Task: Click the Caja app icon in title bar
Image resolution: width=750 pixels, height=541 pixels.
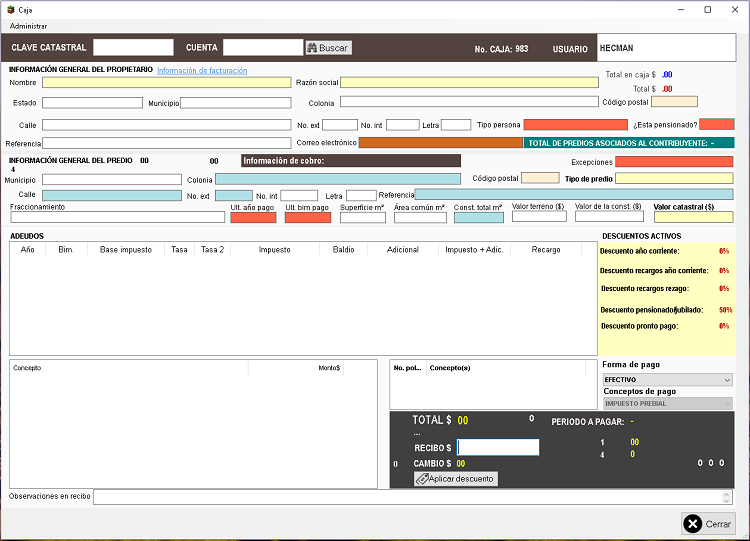Action: 9,9
